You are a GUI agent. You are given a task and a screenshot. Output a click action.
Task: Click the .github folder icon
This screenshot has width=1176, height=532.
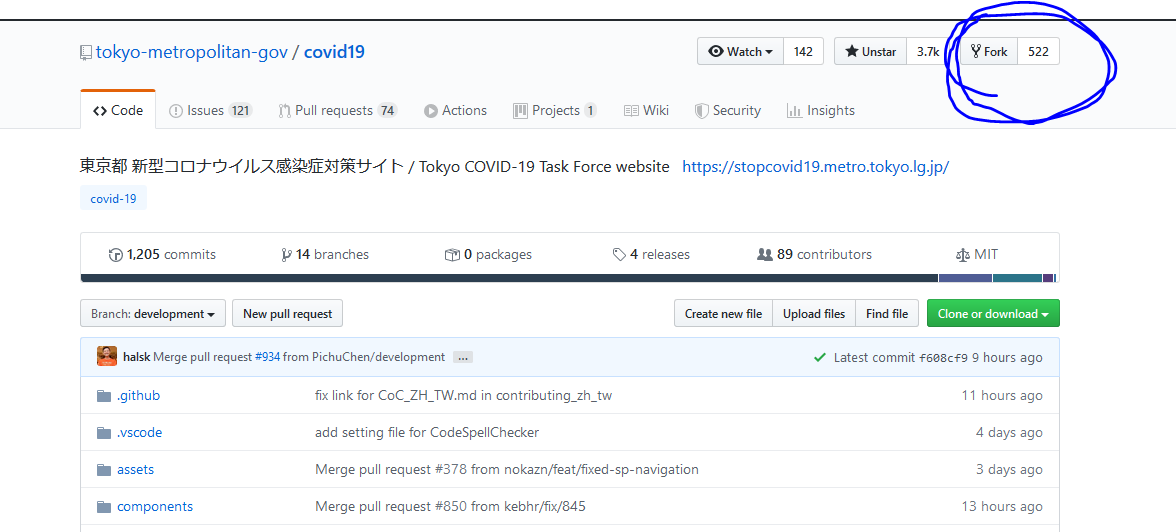(104, 395)
